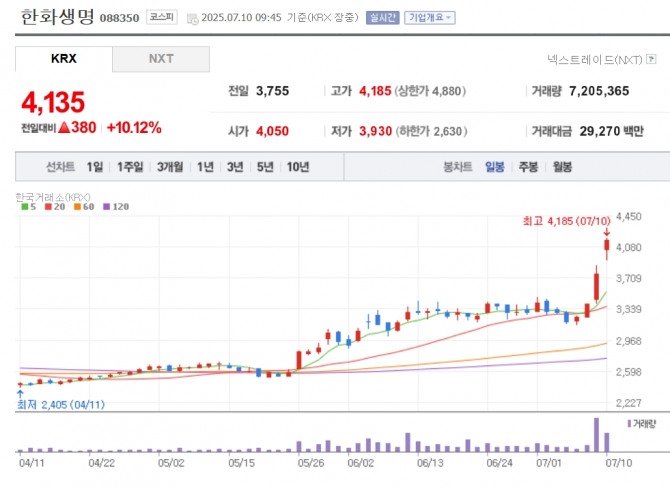Click the purple 120-day moving average legend
Viewport: 670px width, 489px height.
tap(116, 207)
